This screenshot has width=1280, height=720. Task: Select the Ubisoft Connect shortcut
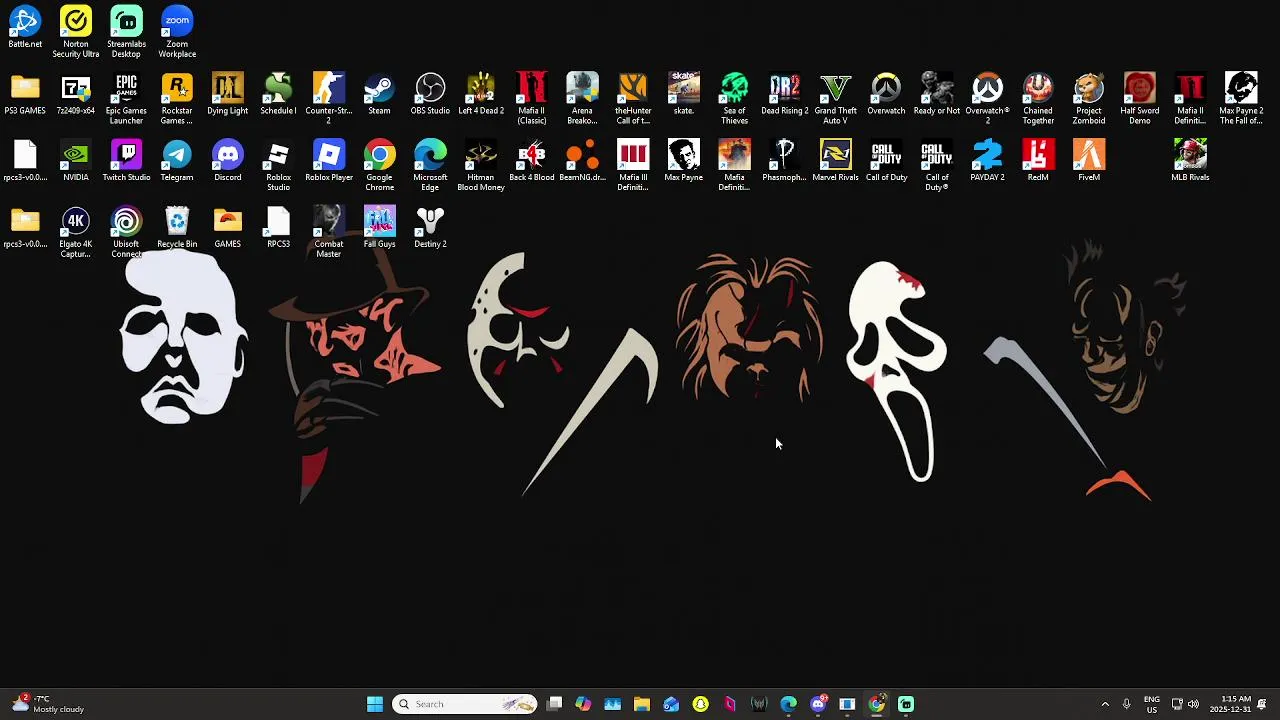pyautogui.click(x=126, y=233)
